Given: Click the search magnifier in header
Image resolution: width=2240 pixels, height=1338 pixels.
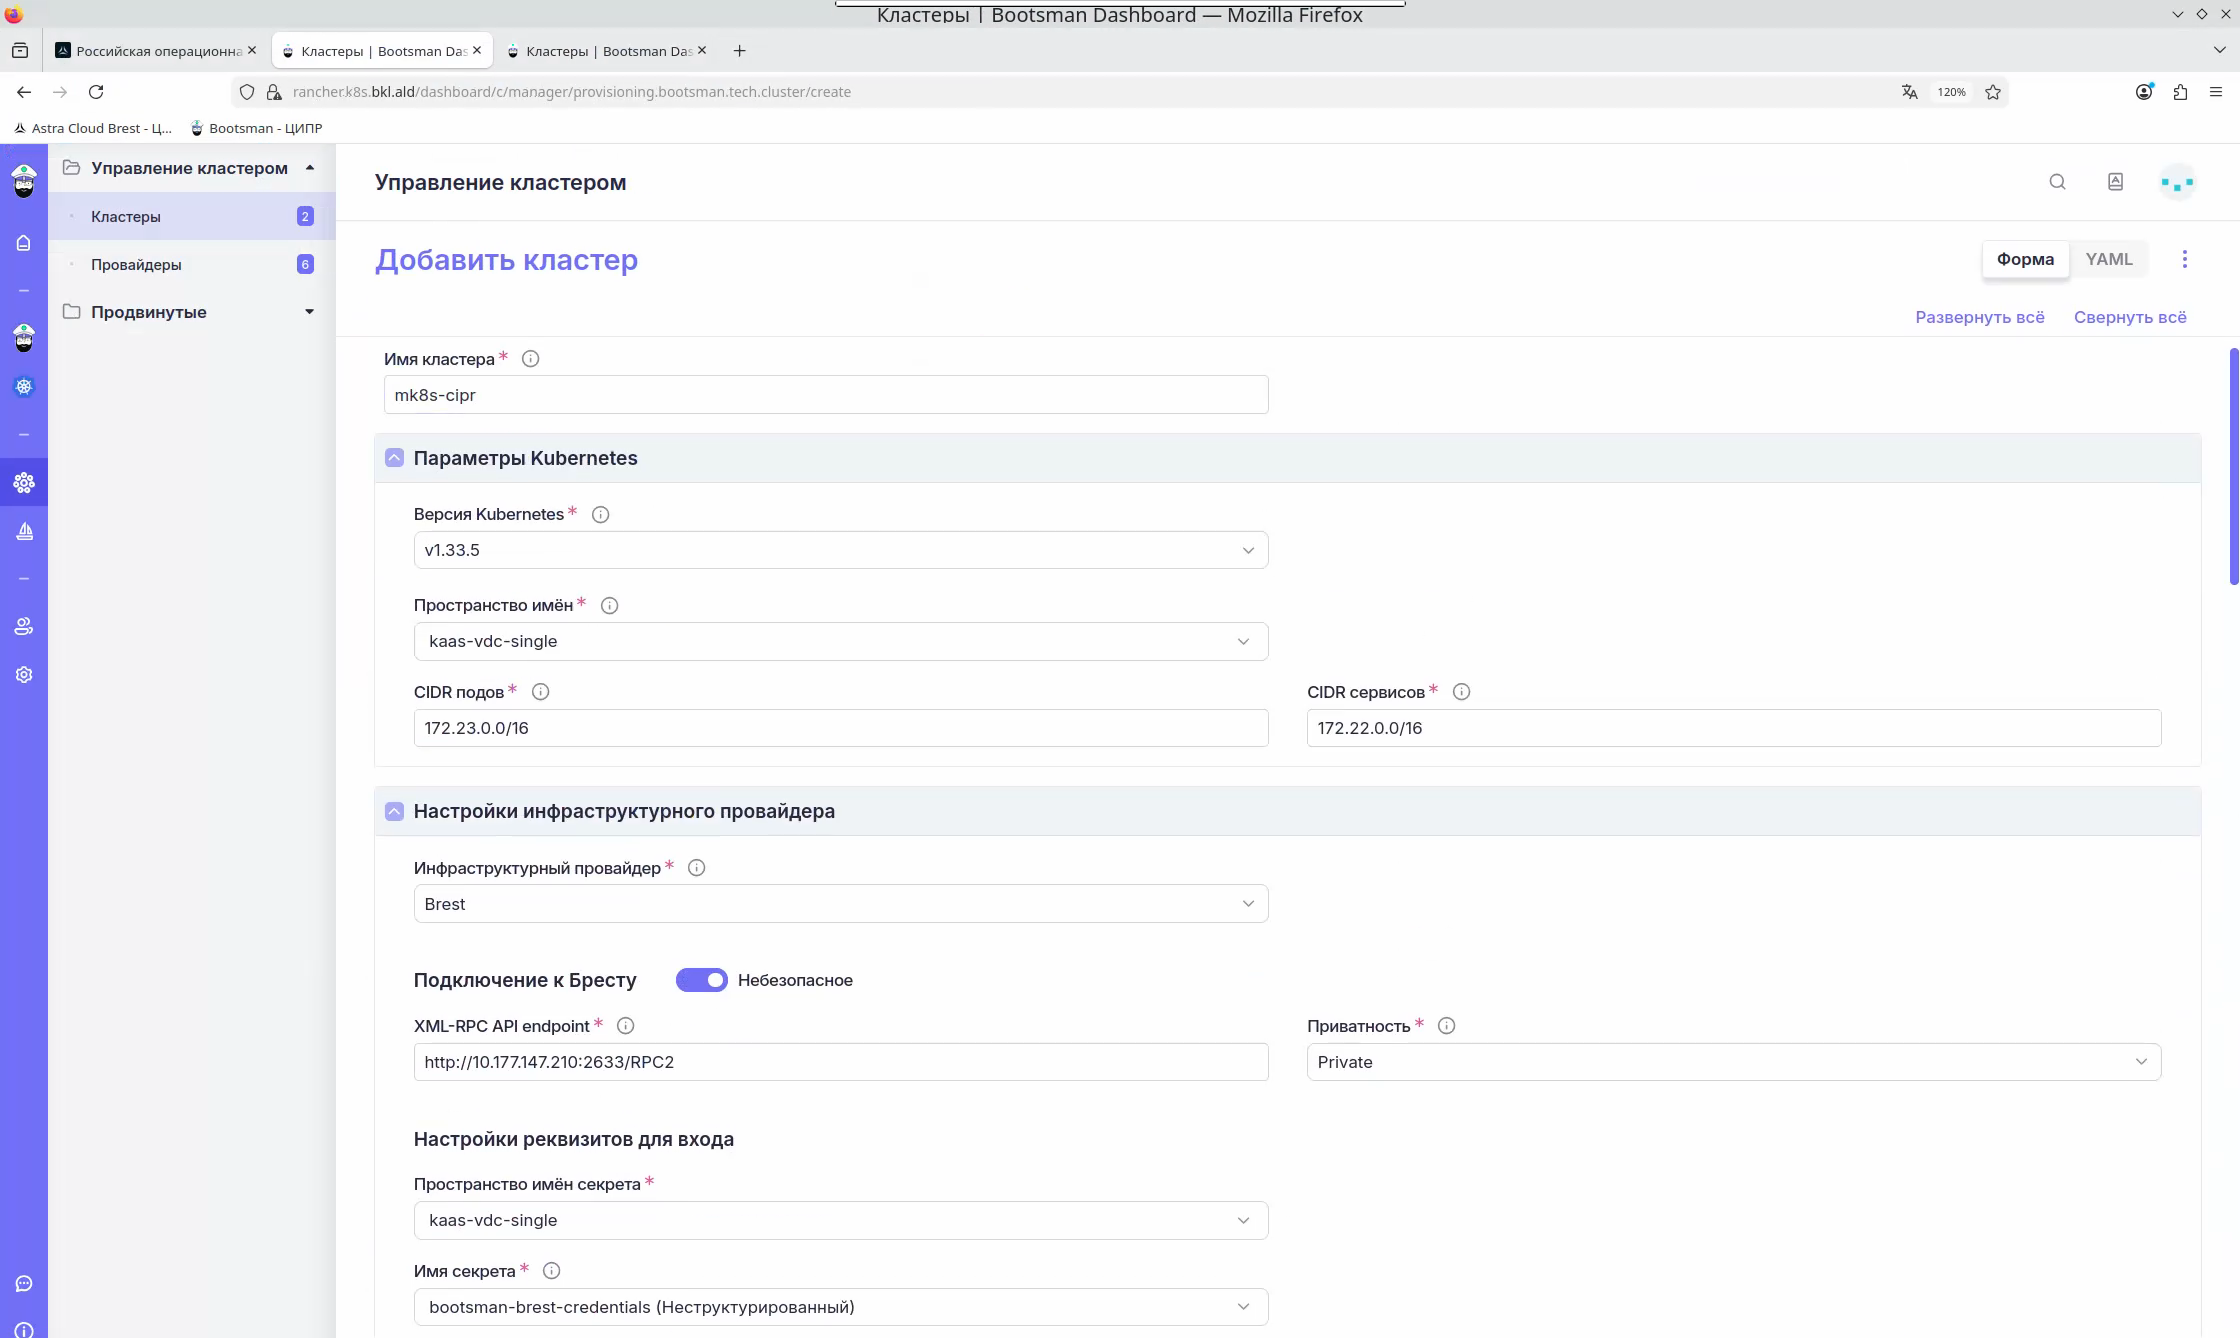Looking at the screenshot, I should pyautogui.click(x=2057, y=182).
